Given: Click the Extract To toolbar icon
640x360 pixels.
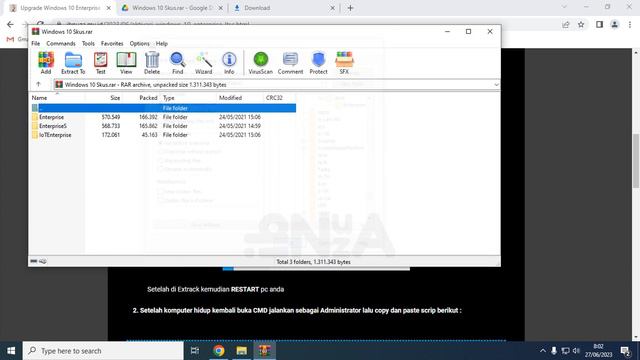Looking at the screenshot, I should tap(73, 62).
